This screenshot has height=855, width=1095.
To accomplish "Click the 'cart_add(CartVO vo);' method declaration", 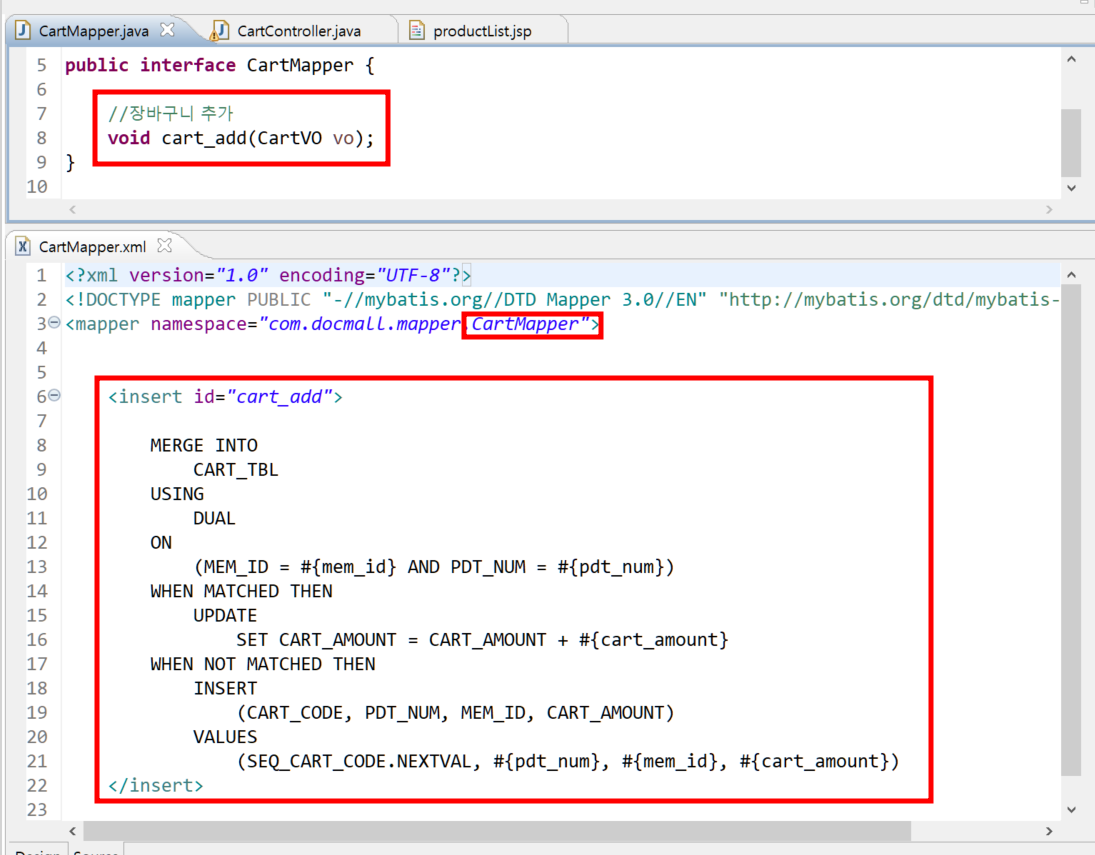I will 267,138.
